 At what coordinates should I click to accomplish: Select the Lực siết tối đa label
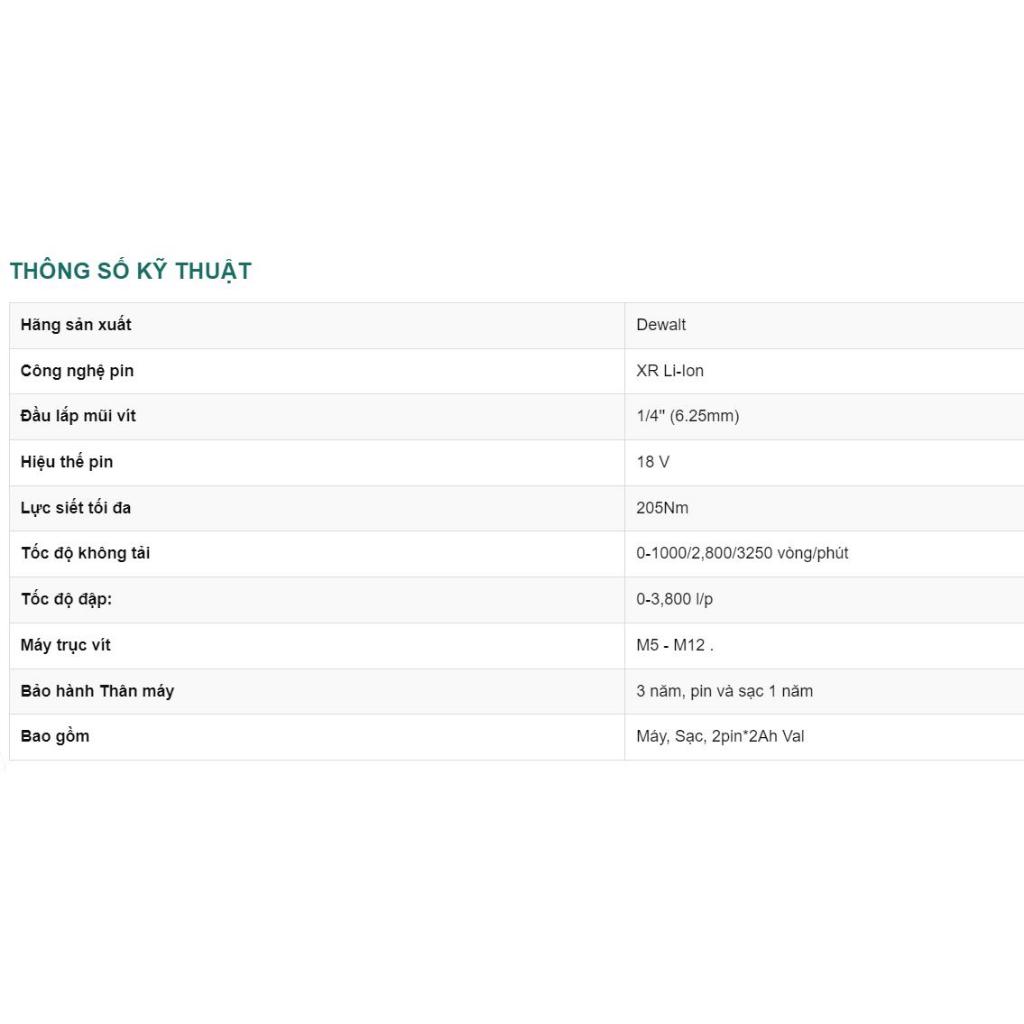tap(76, 507)
